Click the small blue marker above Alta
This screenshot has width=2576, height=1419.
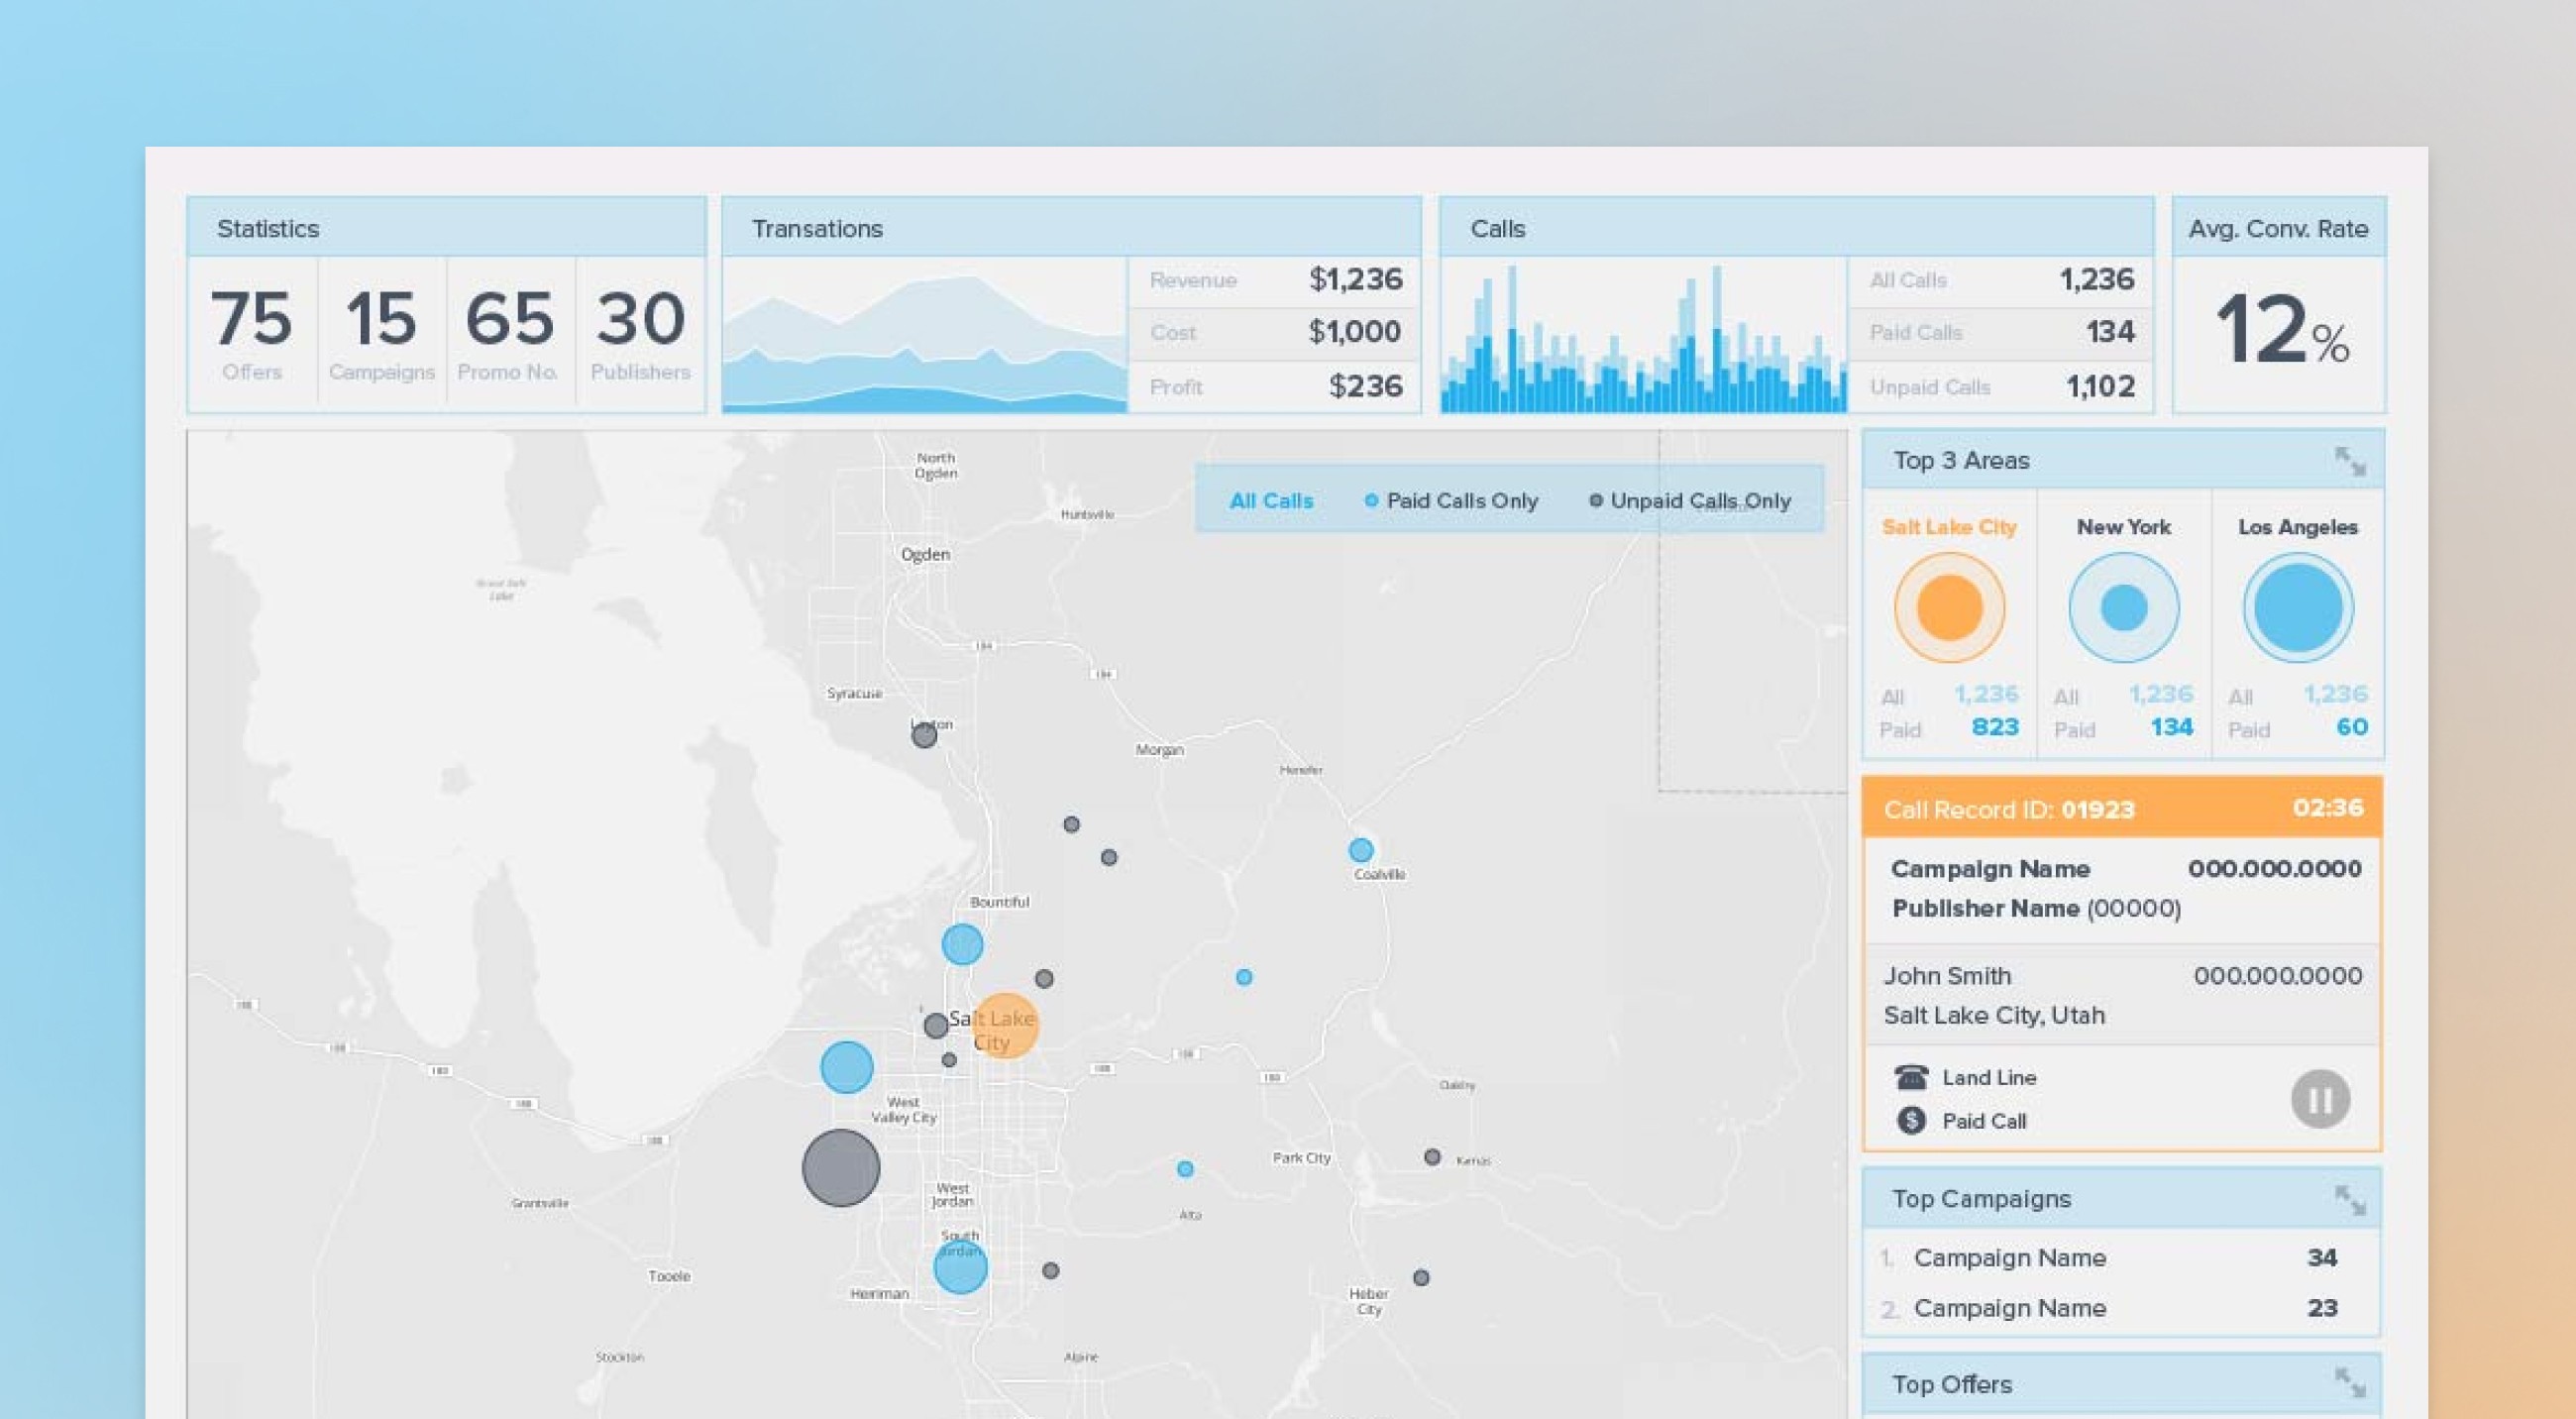pos(1185,1168)
